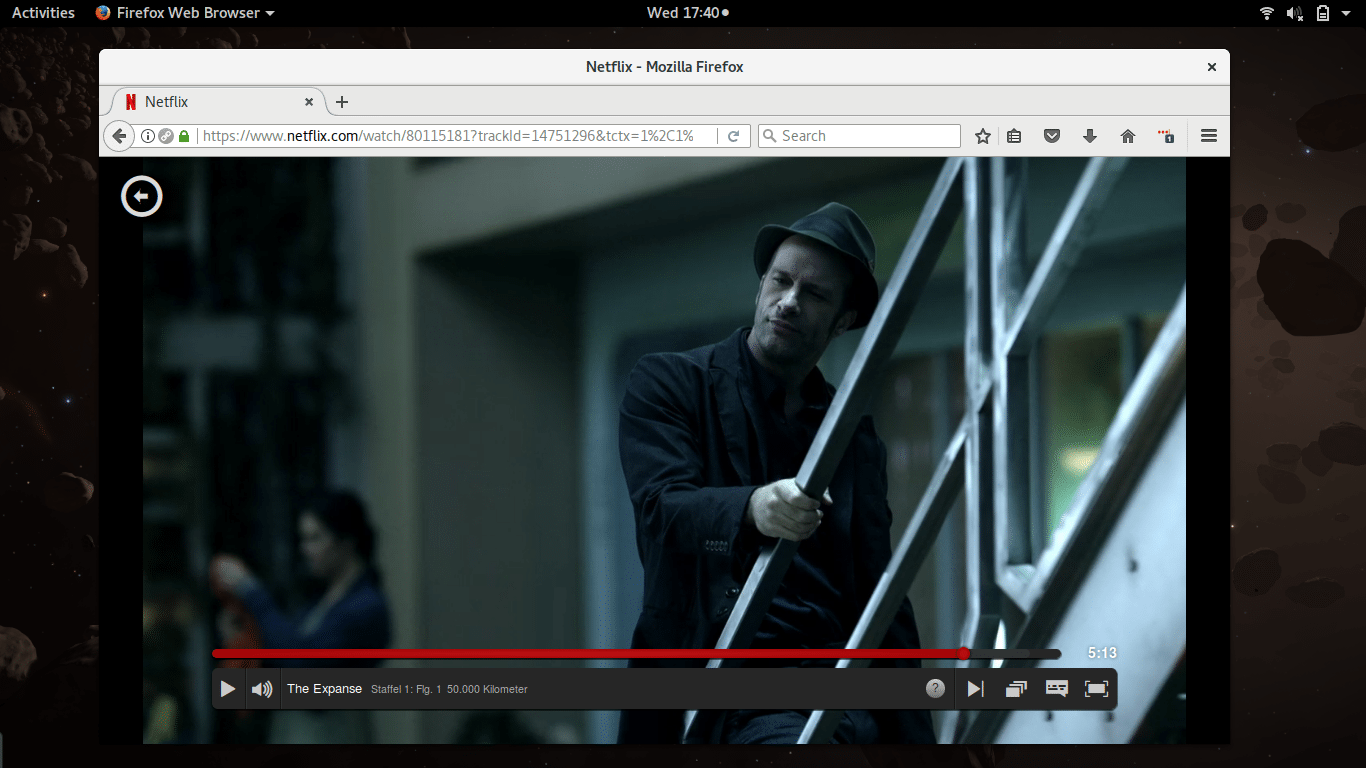Image resolution: width=1366 pixels, height=768 pixels.
Task: Open the episodes list icon
Action: click(1016, 689)
